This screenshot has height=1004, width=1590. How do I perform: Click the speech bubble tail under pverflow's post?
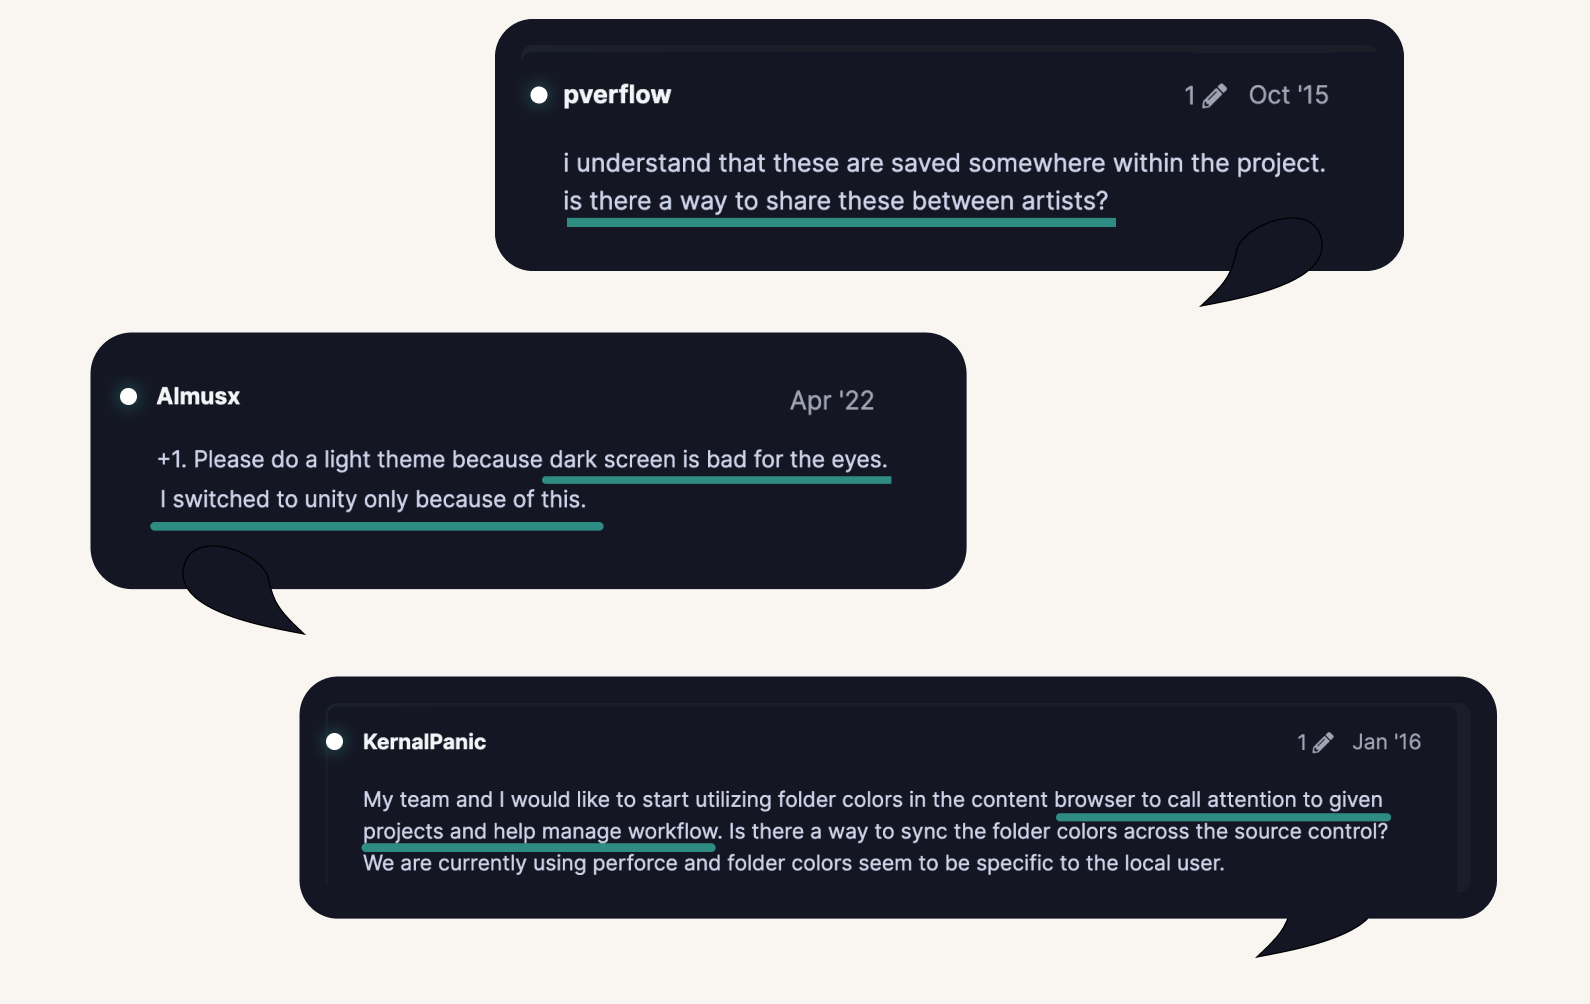[x=1265, y=262]
